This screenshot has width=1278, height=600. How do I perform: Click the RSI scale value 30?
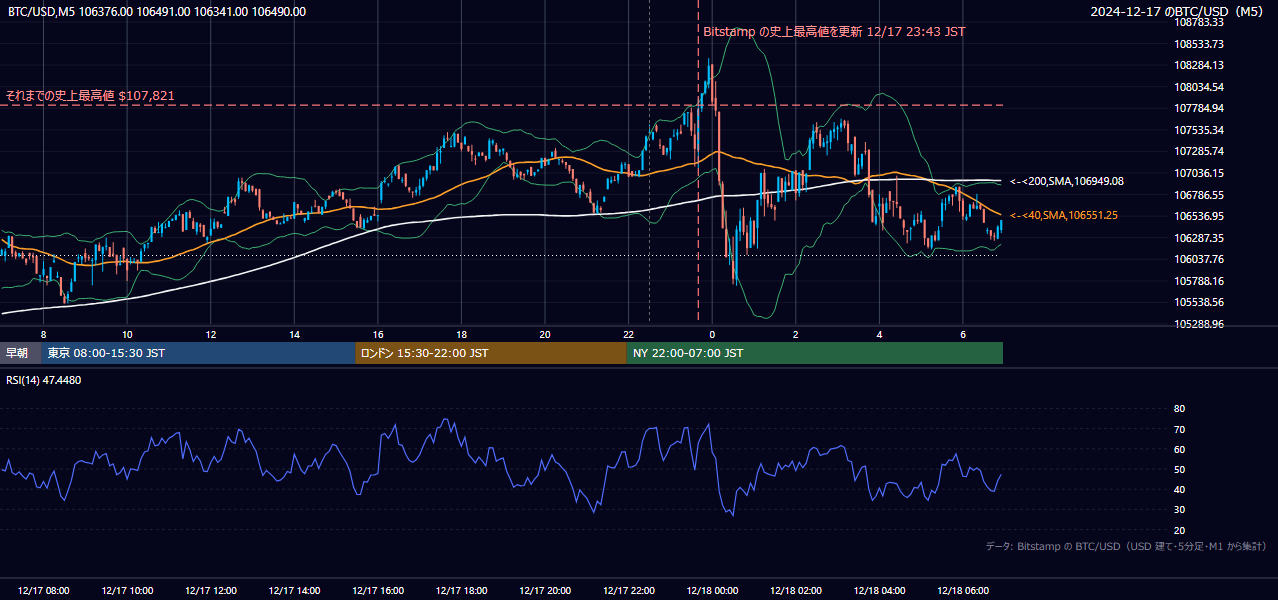pos(1179,510)
